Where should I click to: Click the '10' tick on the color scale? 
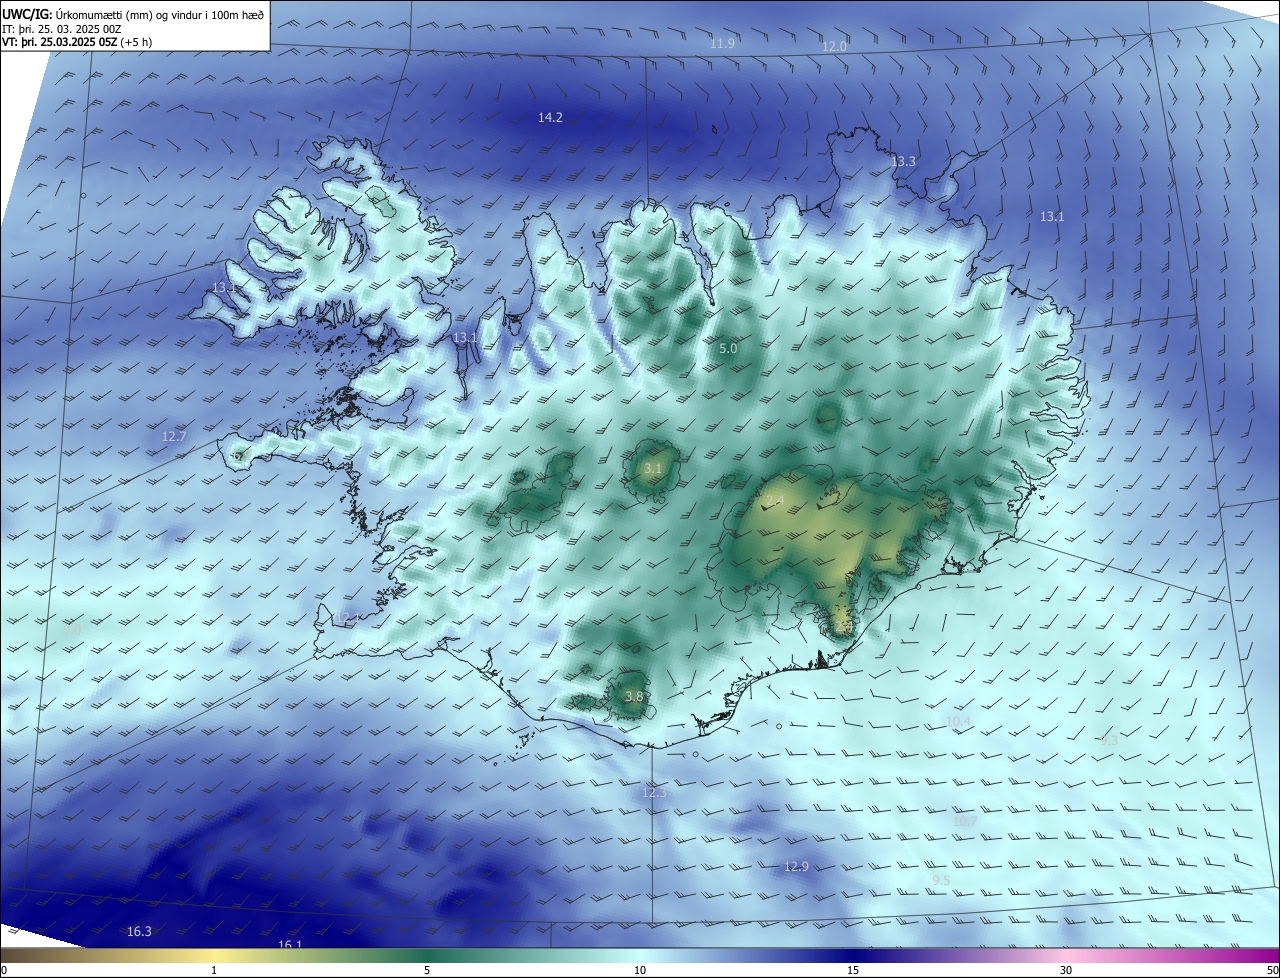(x=640, y=970)
